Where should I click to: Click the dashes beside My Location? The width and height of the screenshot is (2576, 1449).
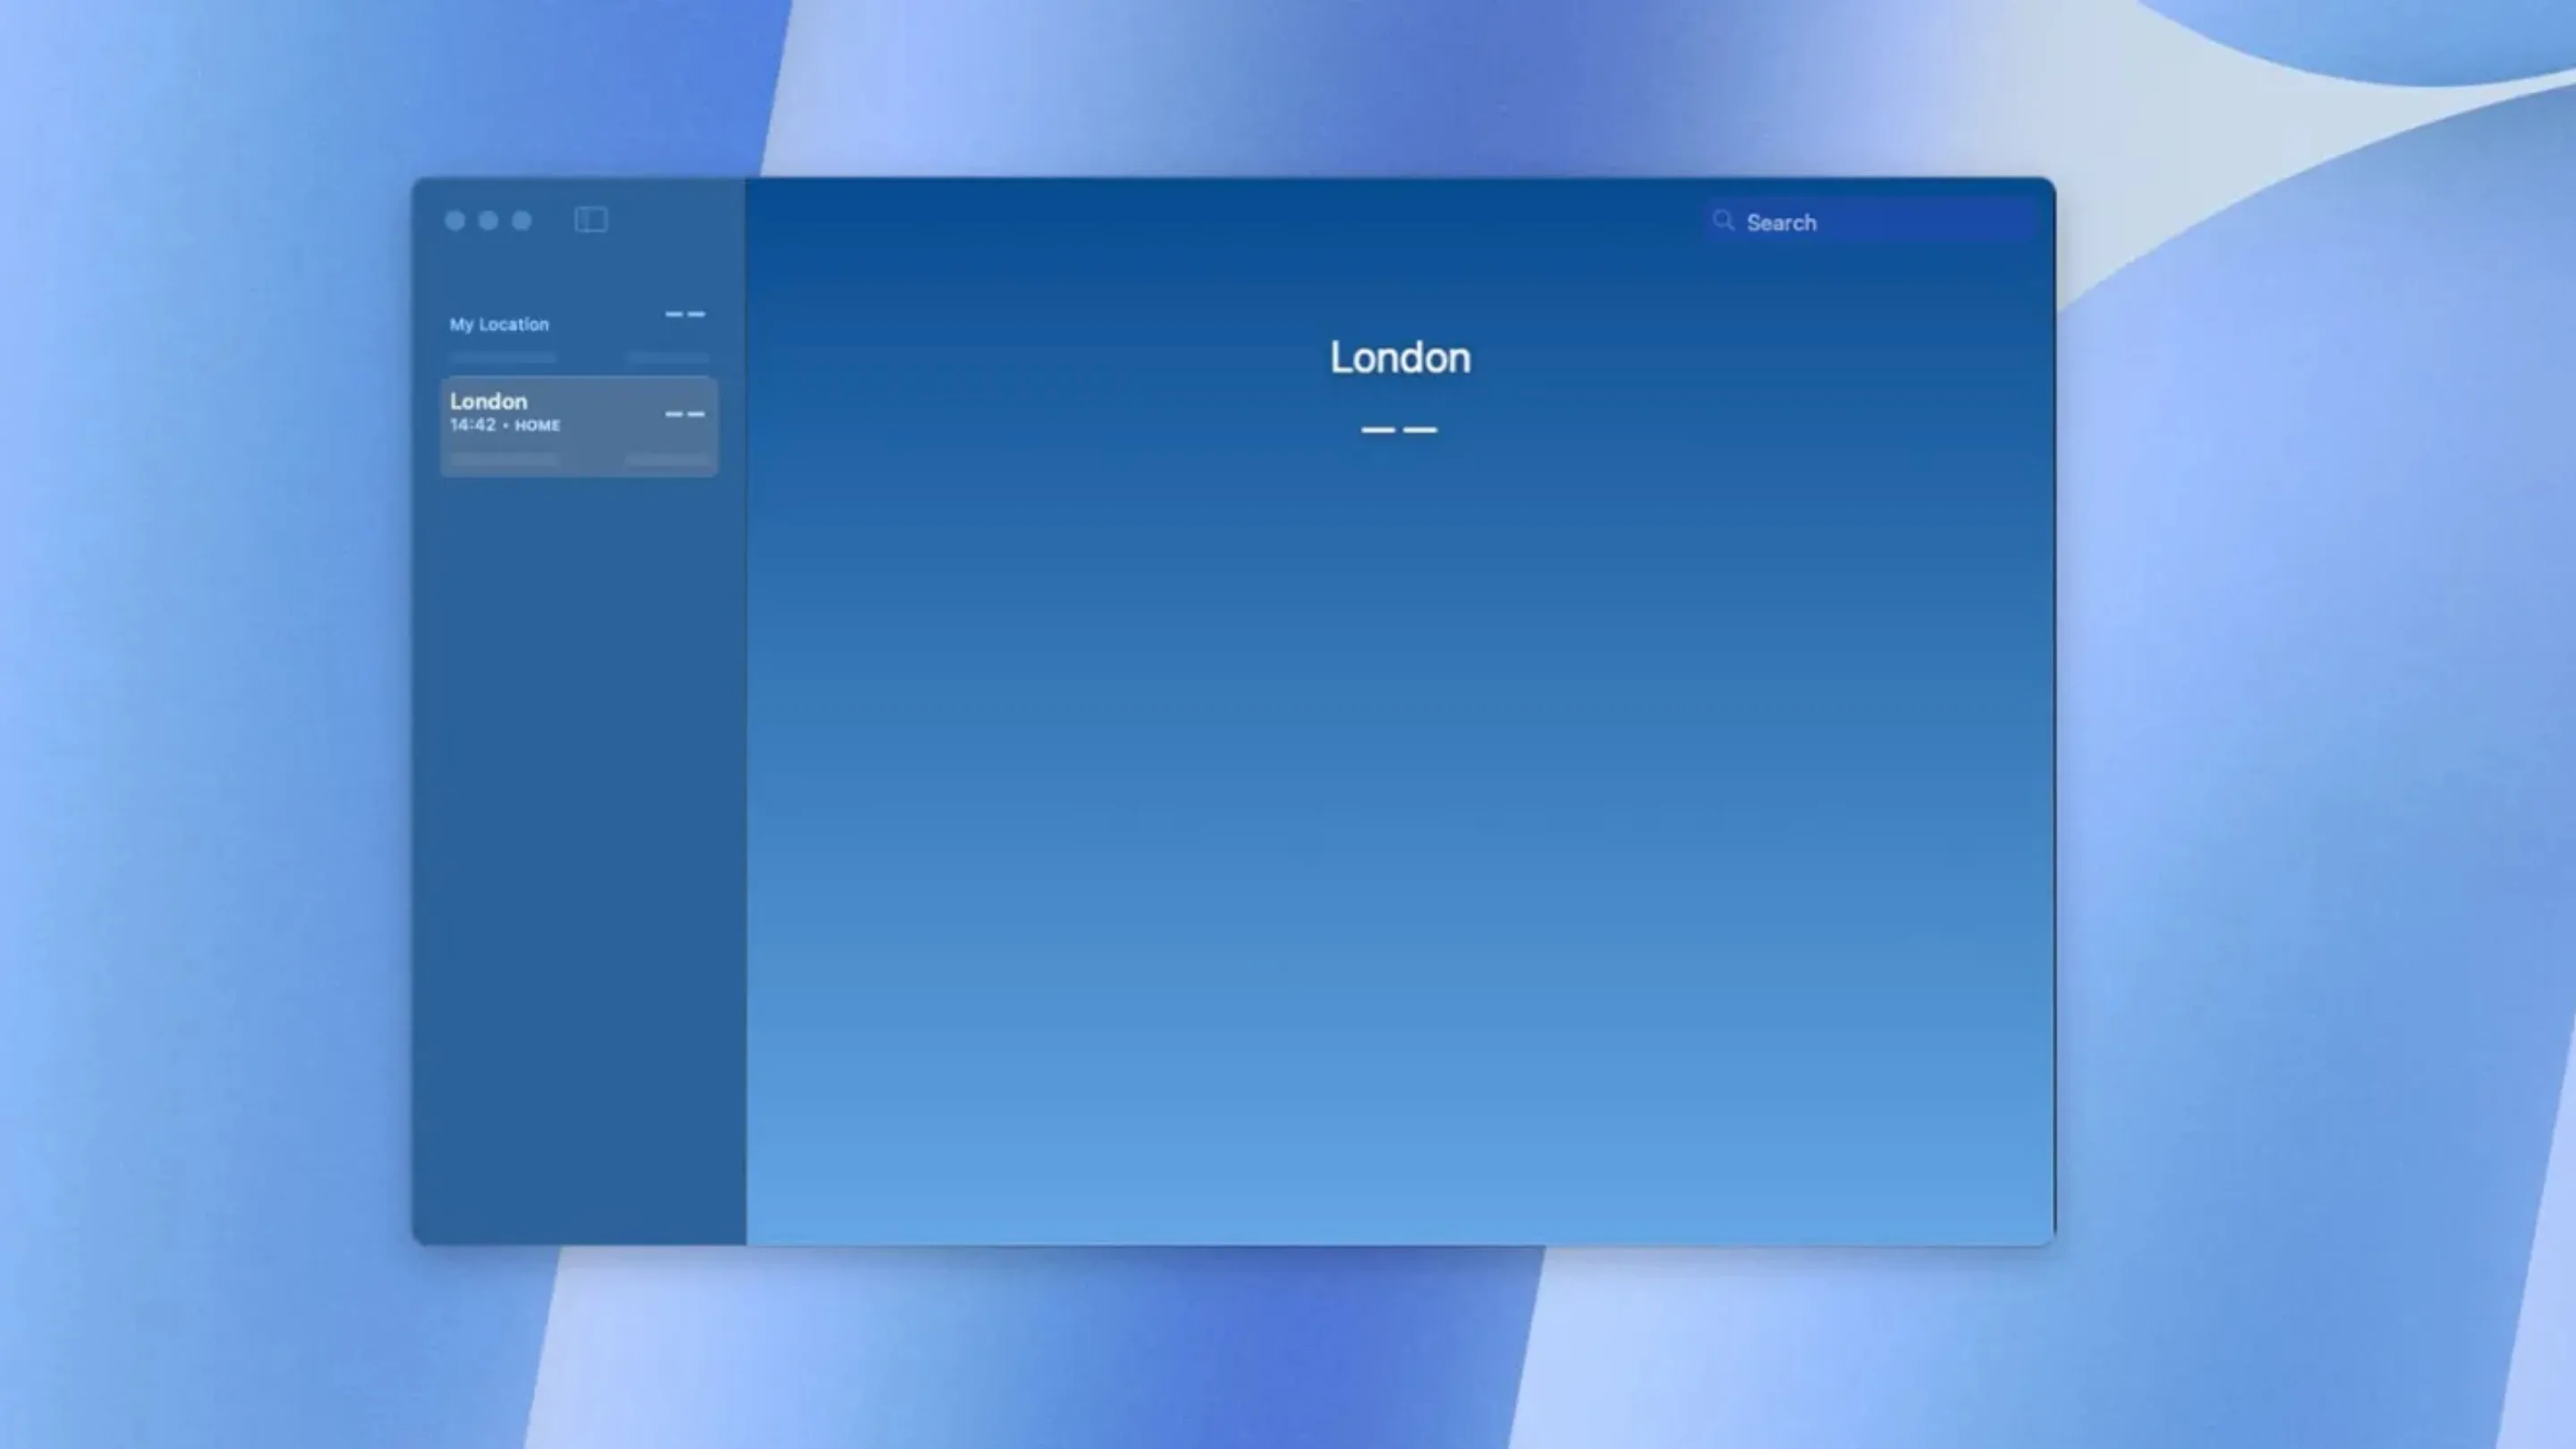coord(685,314)
